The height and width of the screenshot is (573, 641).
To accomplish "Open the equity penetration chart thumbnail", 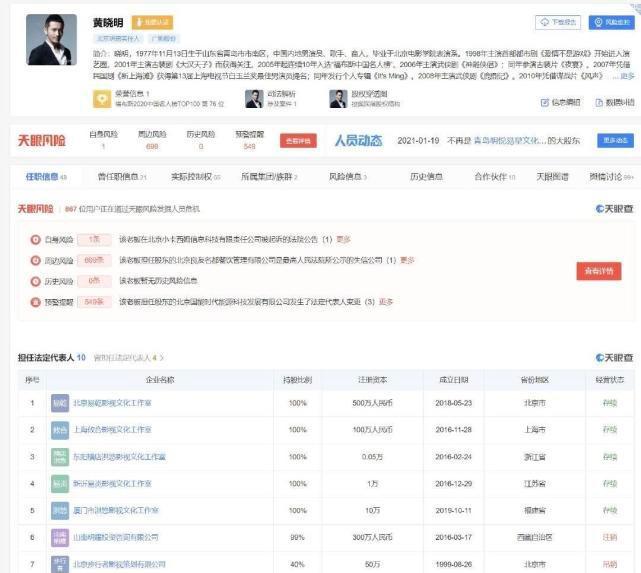I will point(338,99).
